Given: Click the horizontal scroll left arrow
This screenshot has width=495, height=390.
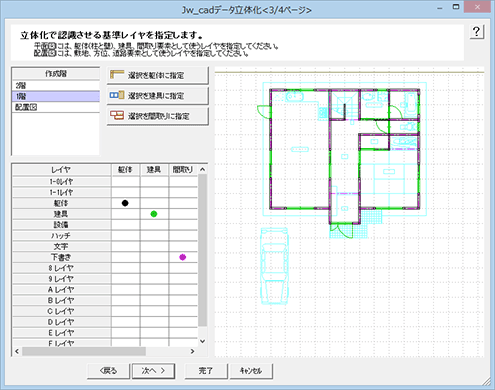Looking at the screenshot, I should pyautogui.click(x=17, y=351).
